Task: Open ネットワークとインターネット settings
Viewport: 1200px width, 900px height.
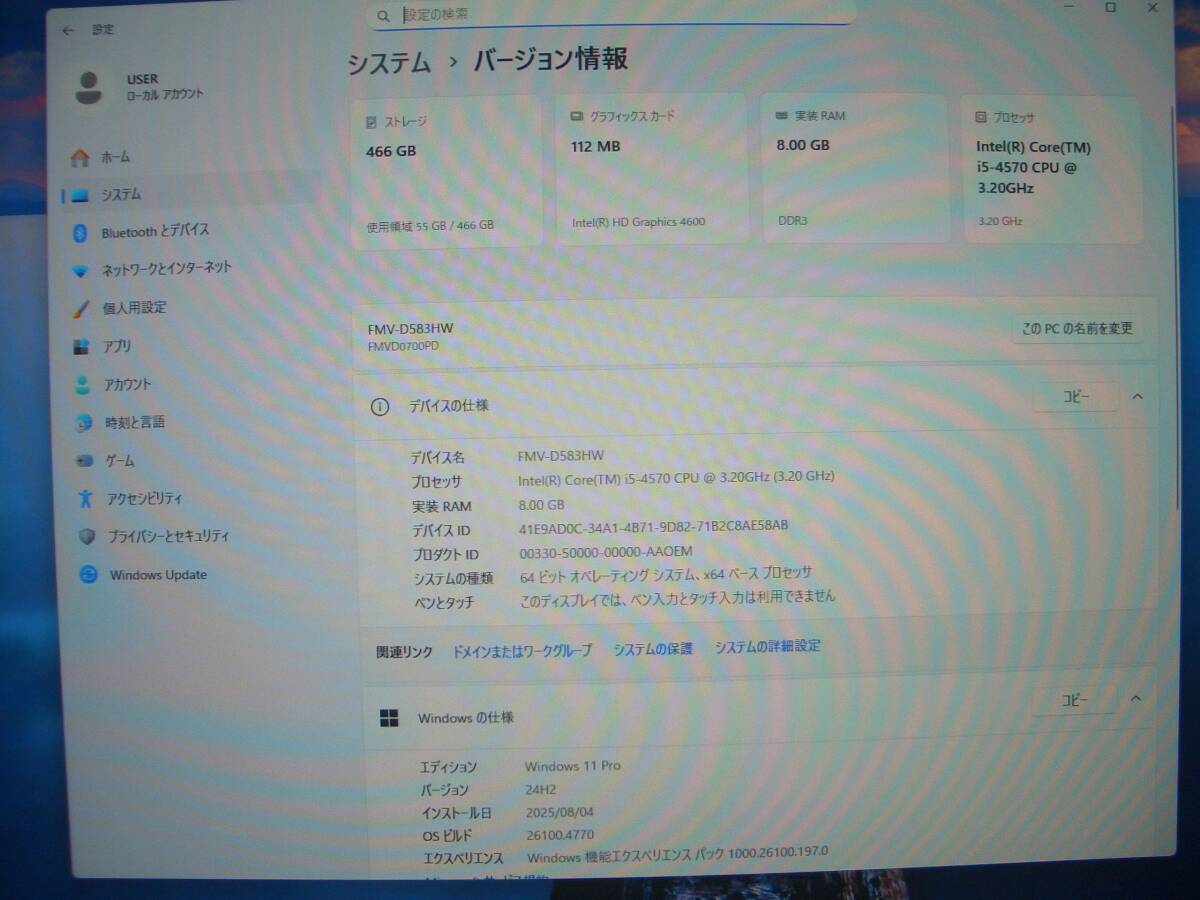Action: click(x=167, y=269)
